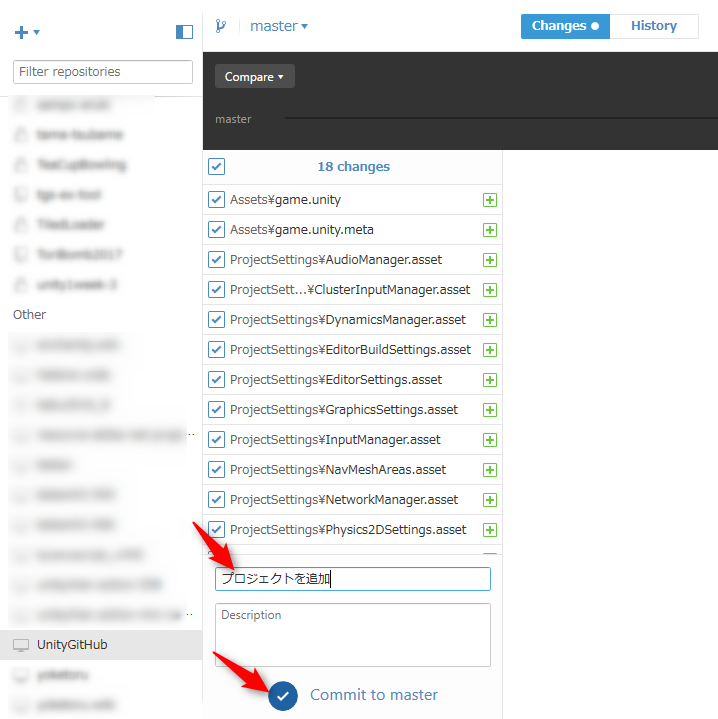
Task: Toggle the select-all 18 changes checkbox
Action: click(x=216, y=166)
